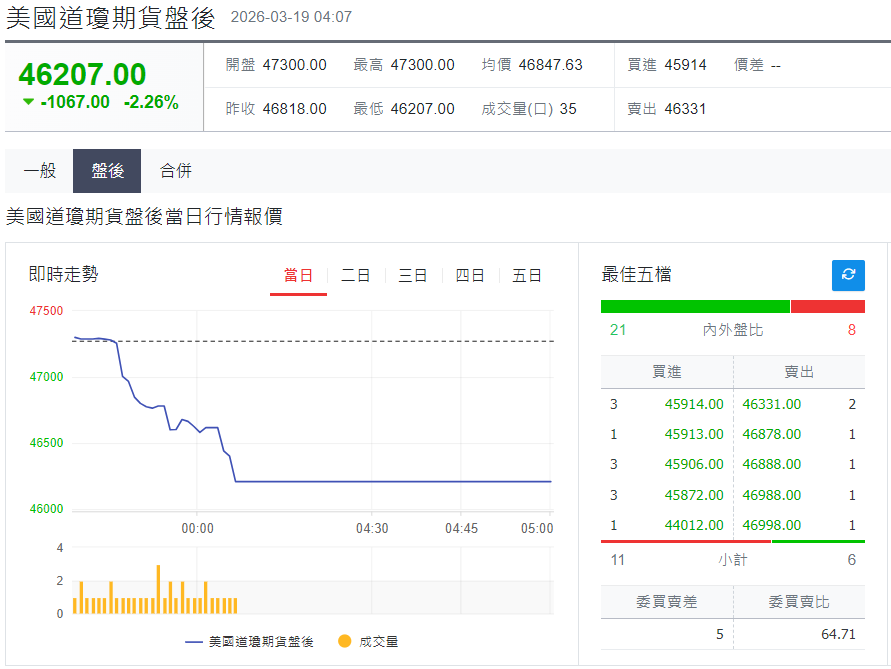Select the 盤後 tab
The height and width of the screenshot is (669, 891).
coord(106,171)
